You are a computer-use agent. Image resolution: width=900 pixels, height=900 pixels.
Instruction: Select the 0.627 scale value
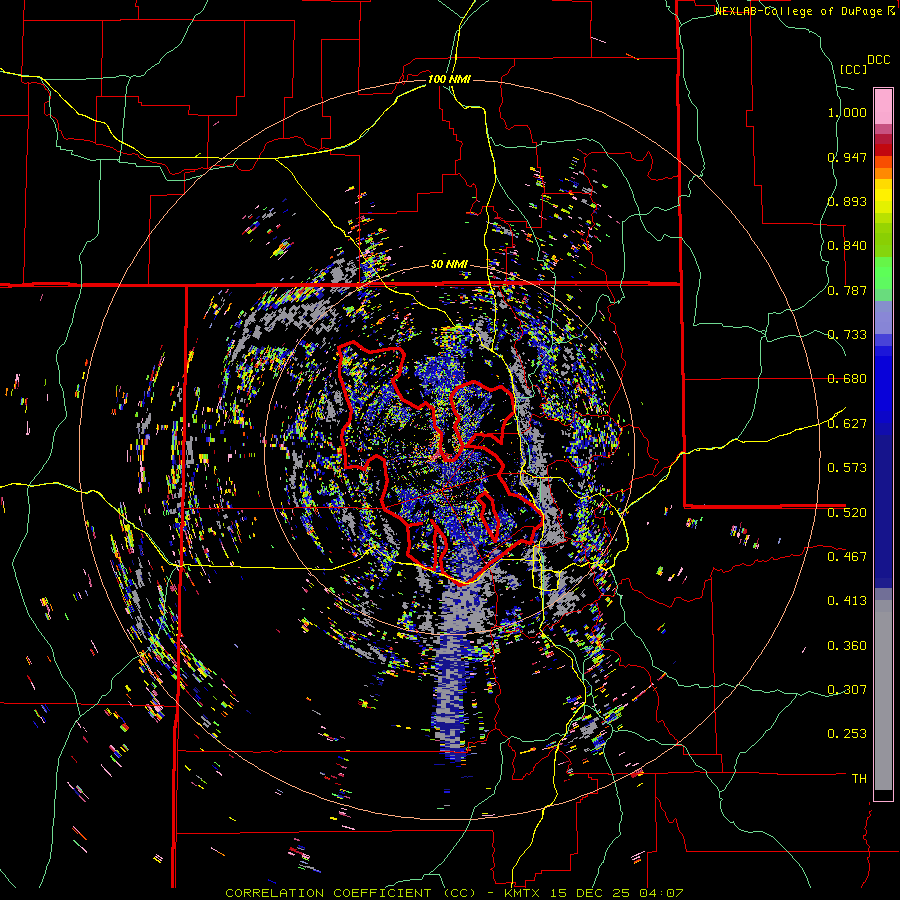coord(847,424)
